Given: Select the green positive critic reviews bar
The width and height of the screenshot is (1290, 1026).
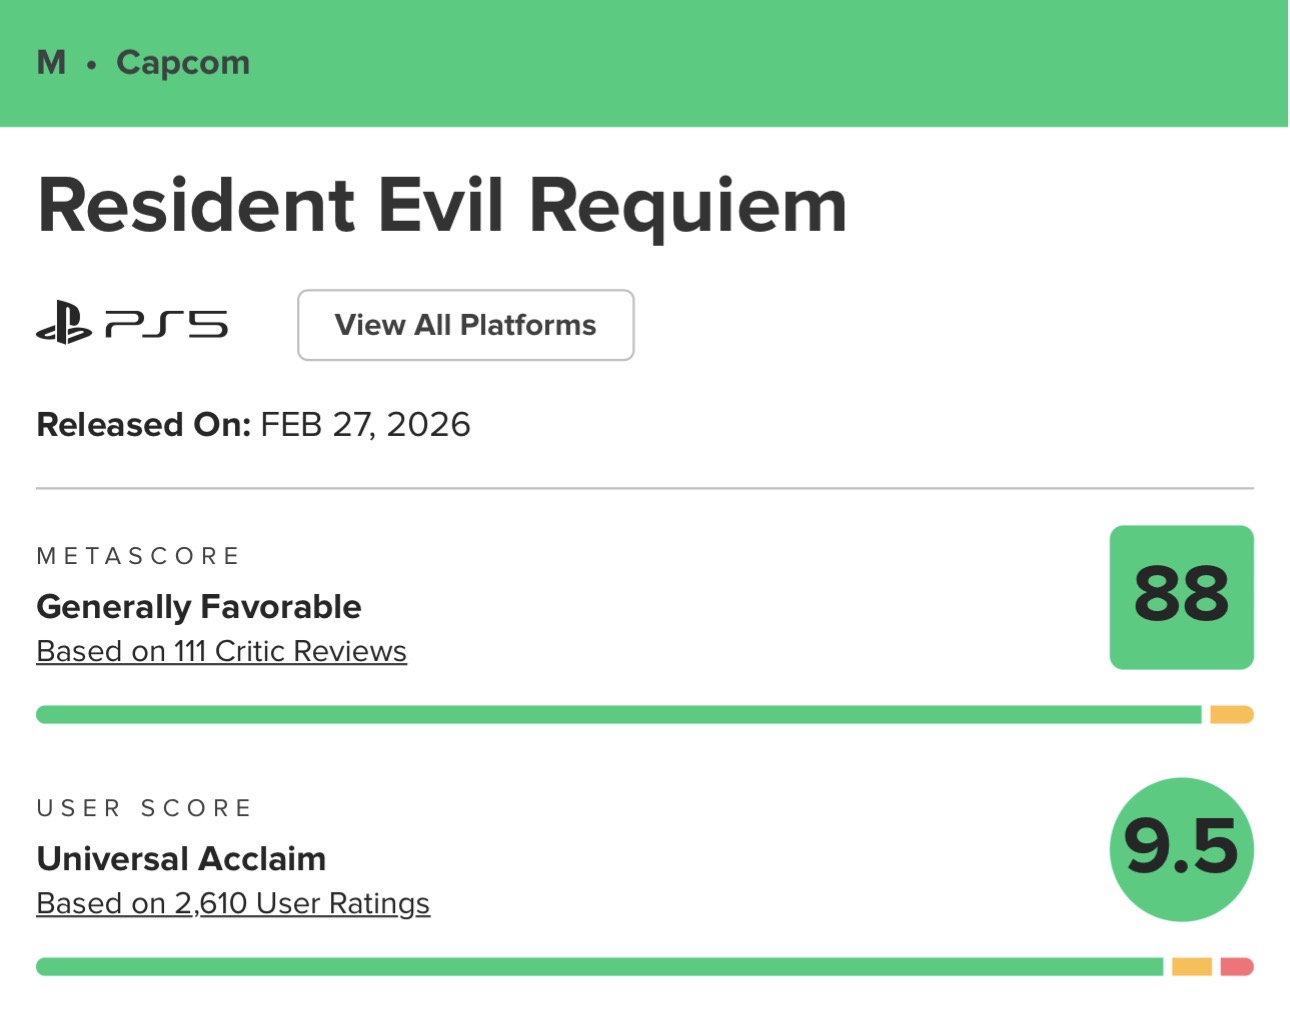Looking at the screenshot, I should pyautogui.click(x=618, y=714).
